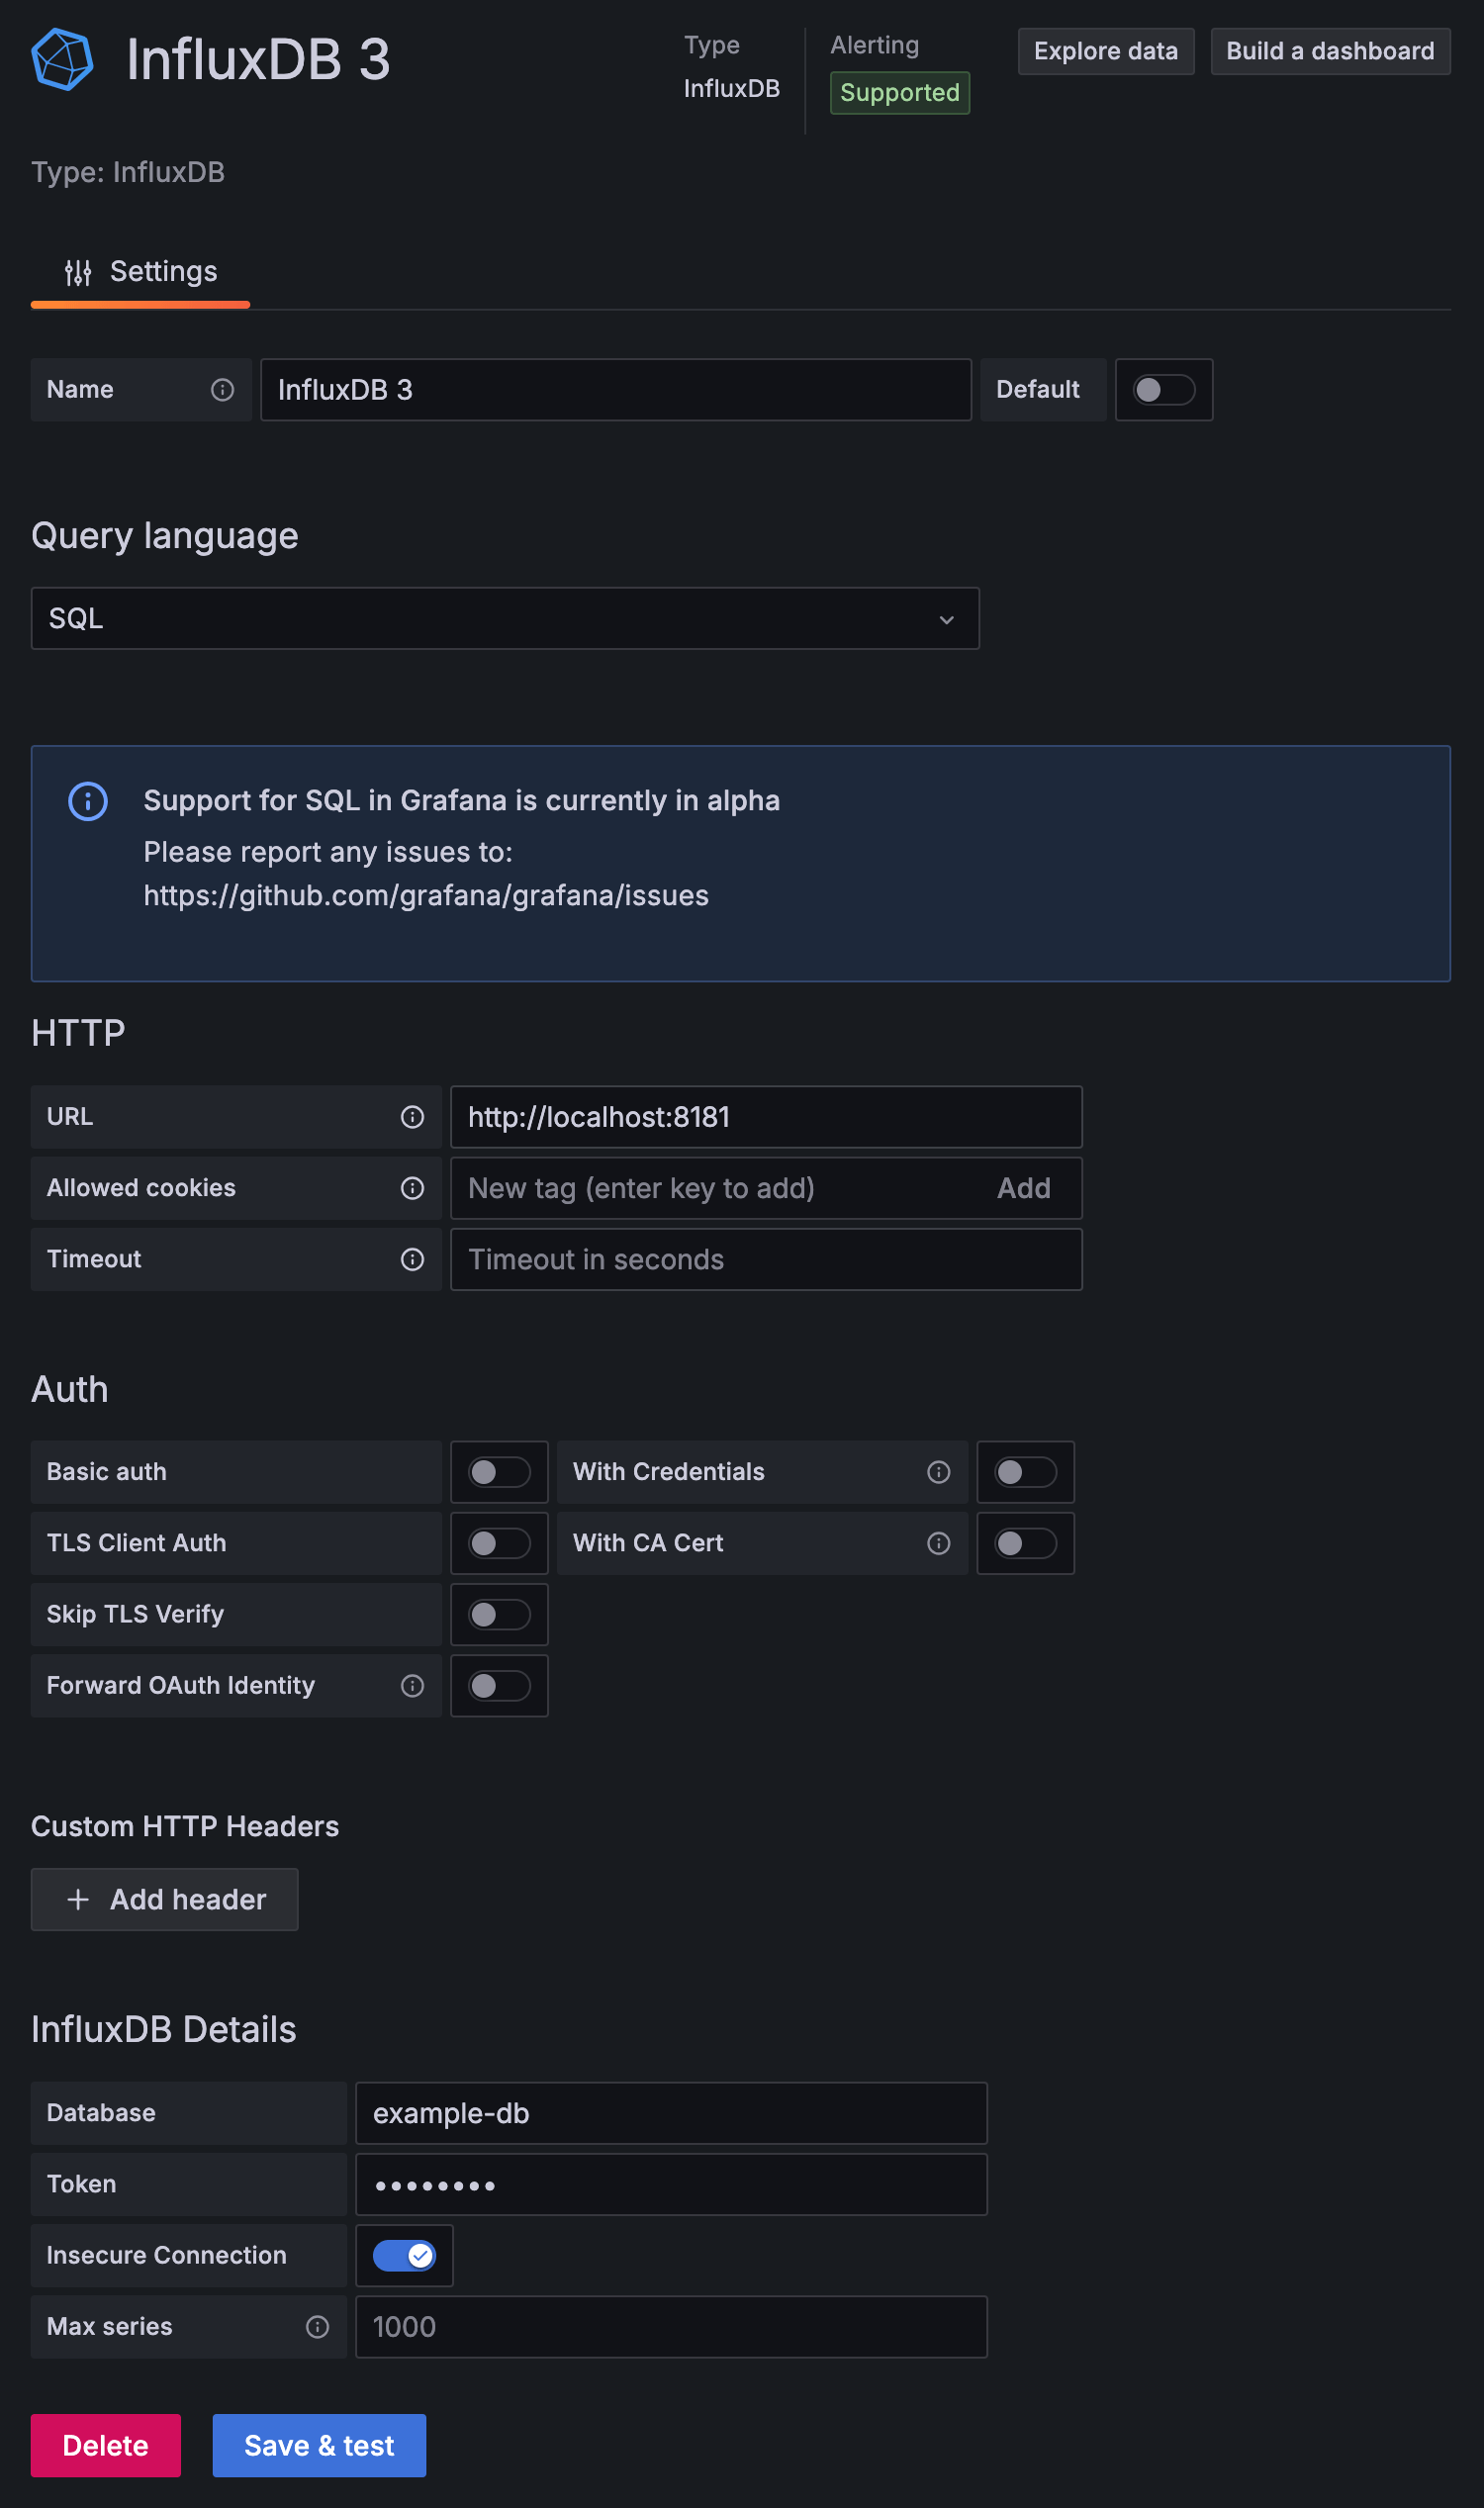Click the With CA Cert info icon
The height and width of the screenshot is (2508, 1484).
[x=938, y=1543]
